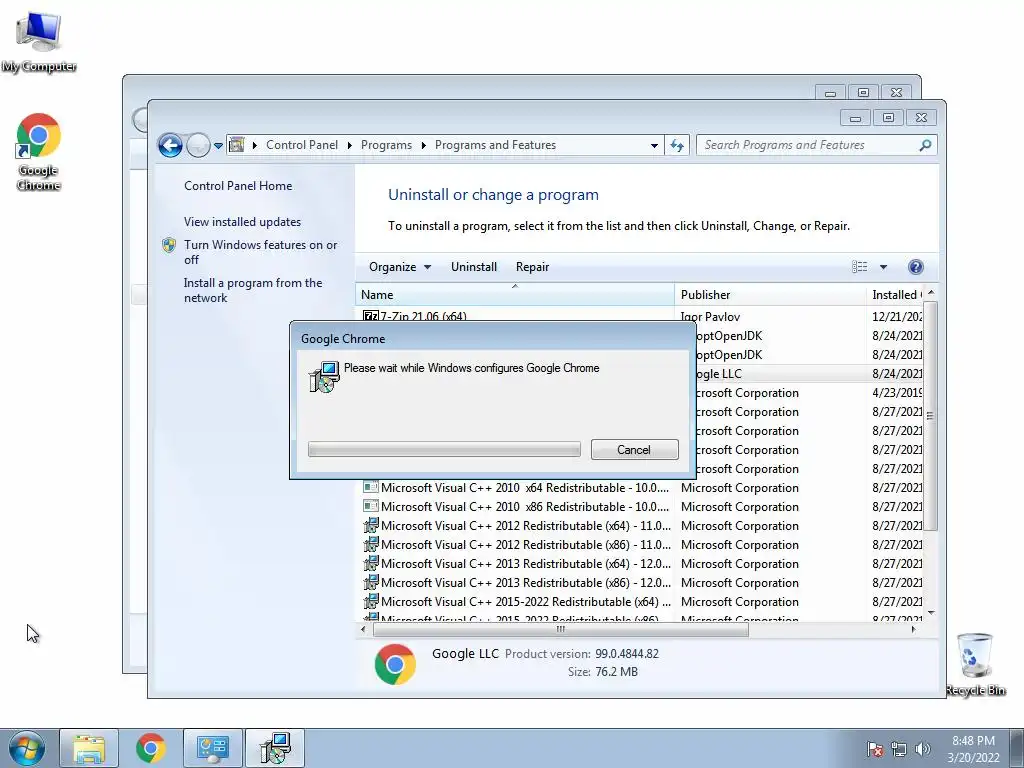Click the Chrome logo in the details pane
The image size is (1024, 768).
pyautogui.click(x=395, y=664)
